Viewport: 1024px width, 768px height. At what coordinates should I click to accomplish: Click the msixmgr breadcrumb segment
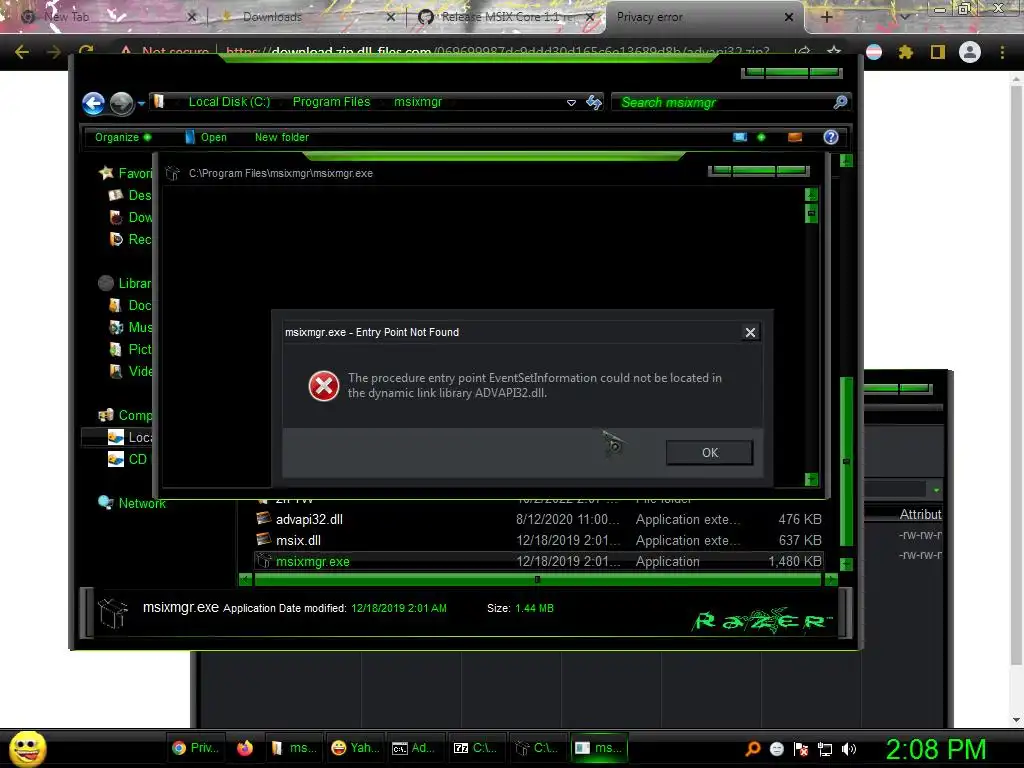coord(418,102)
